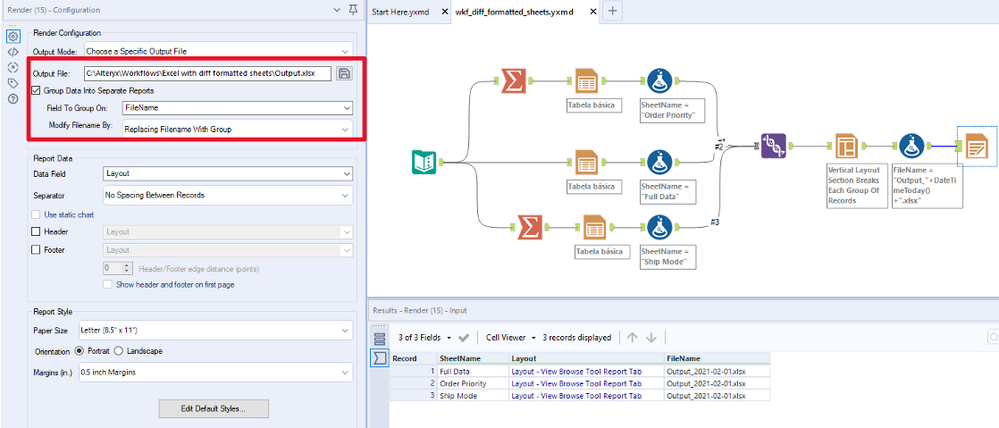Select the Full Data cell in results
The image size is (999, 428).
[473, 371]
